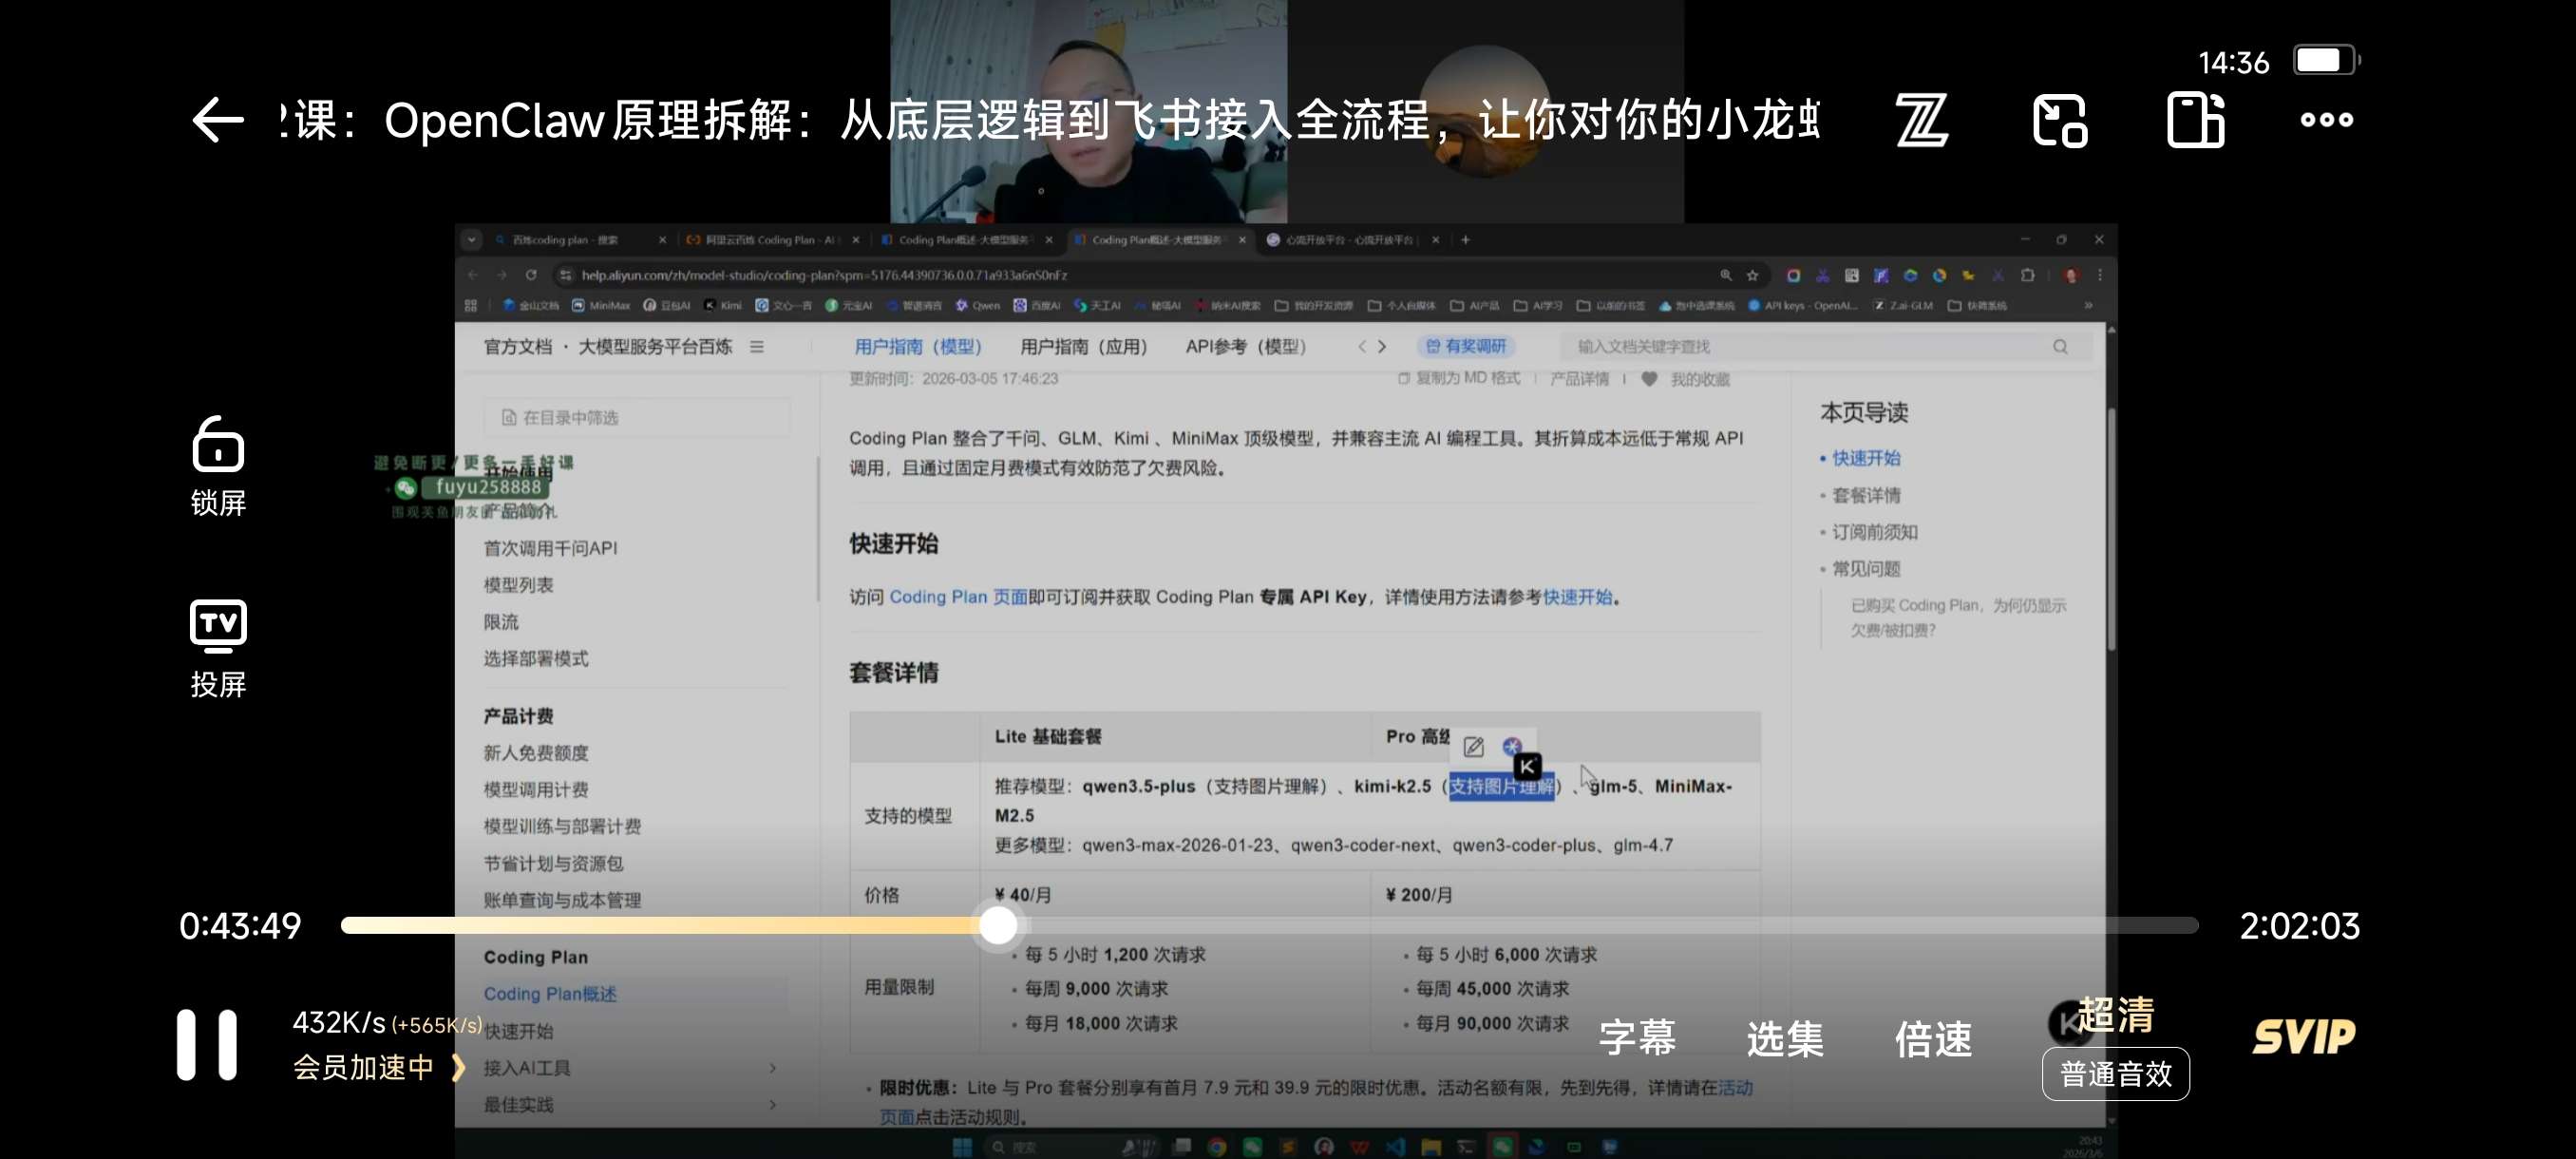Open the SVIP membership badge
Image resolution: width=2576 pixels, height=1159 pixels.
tap(2304, 1037)
